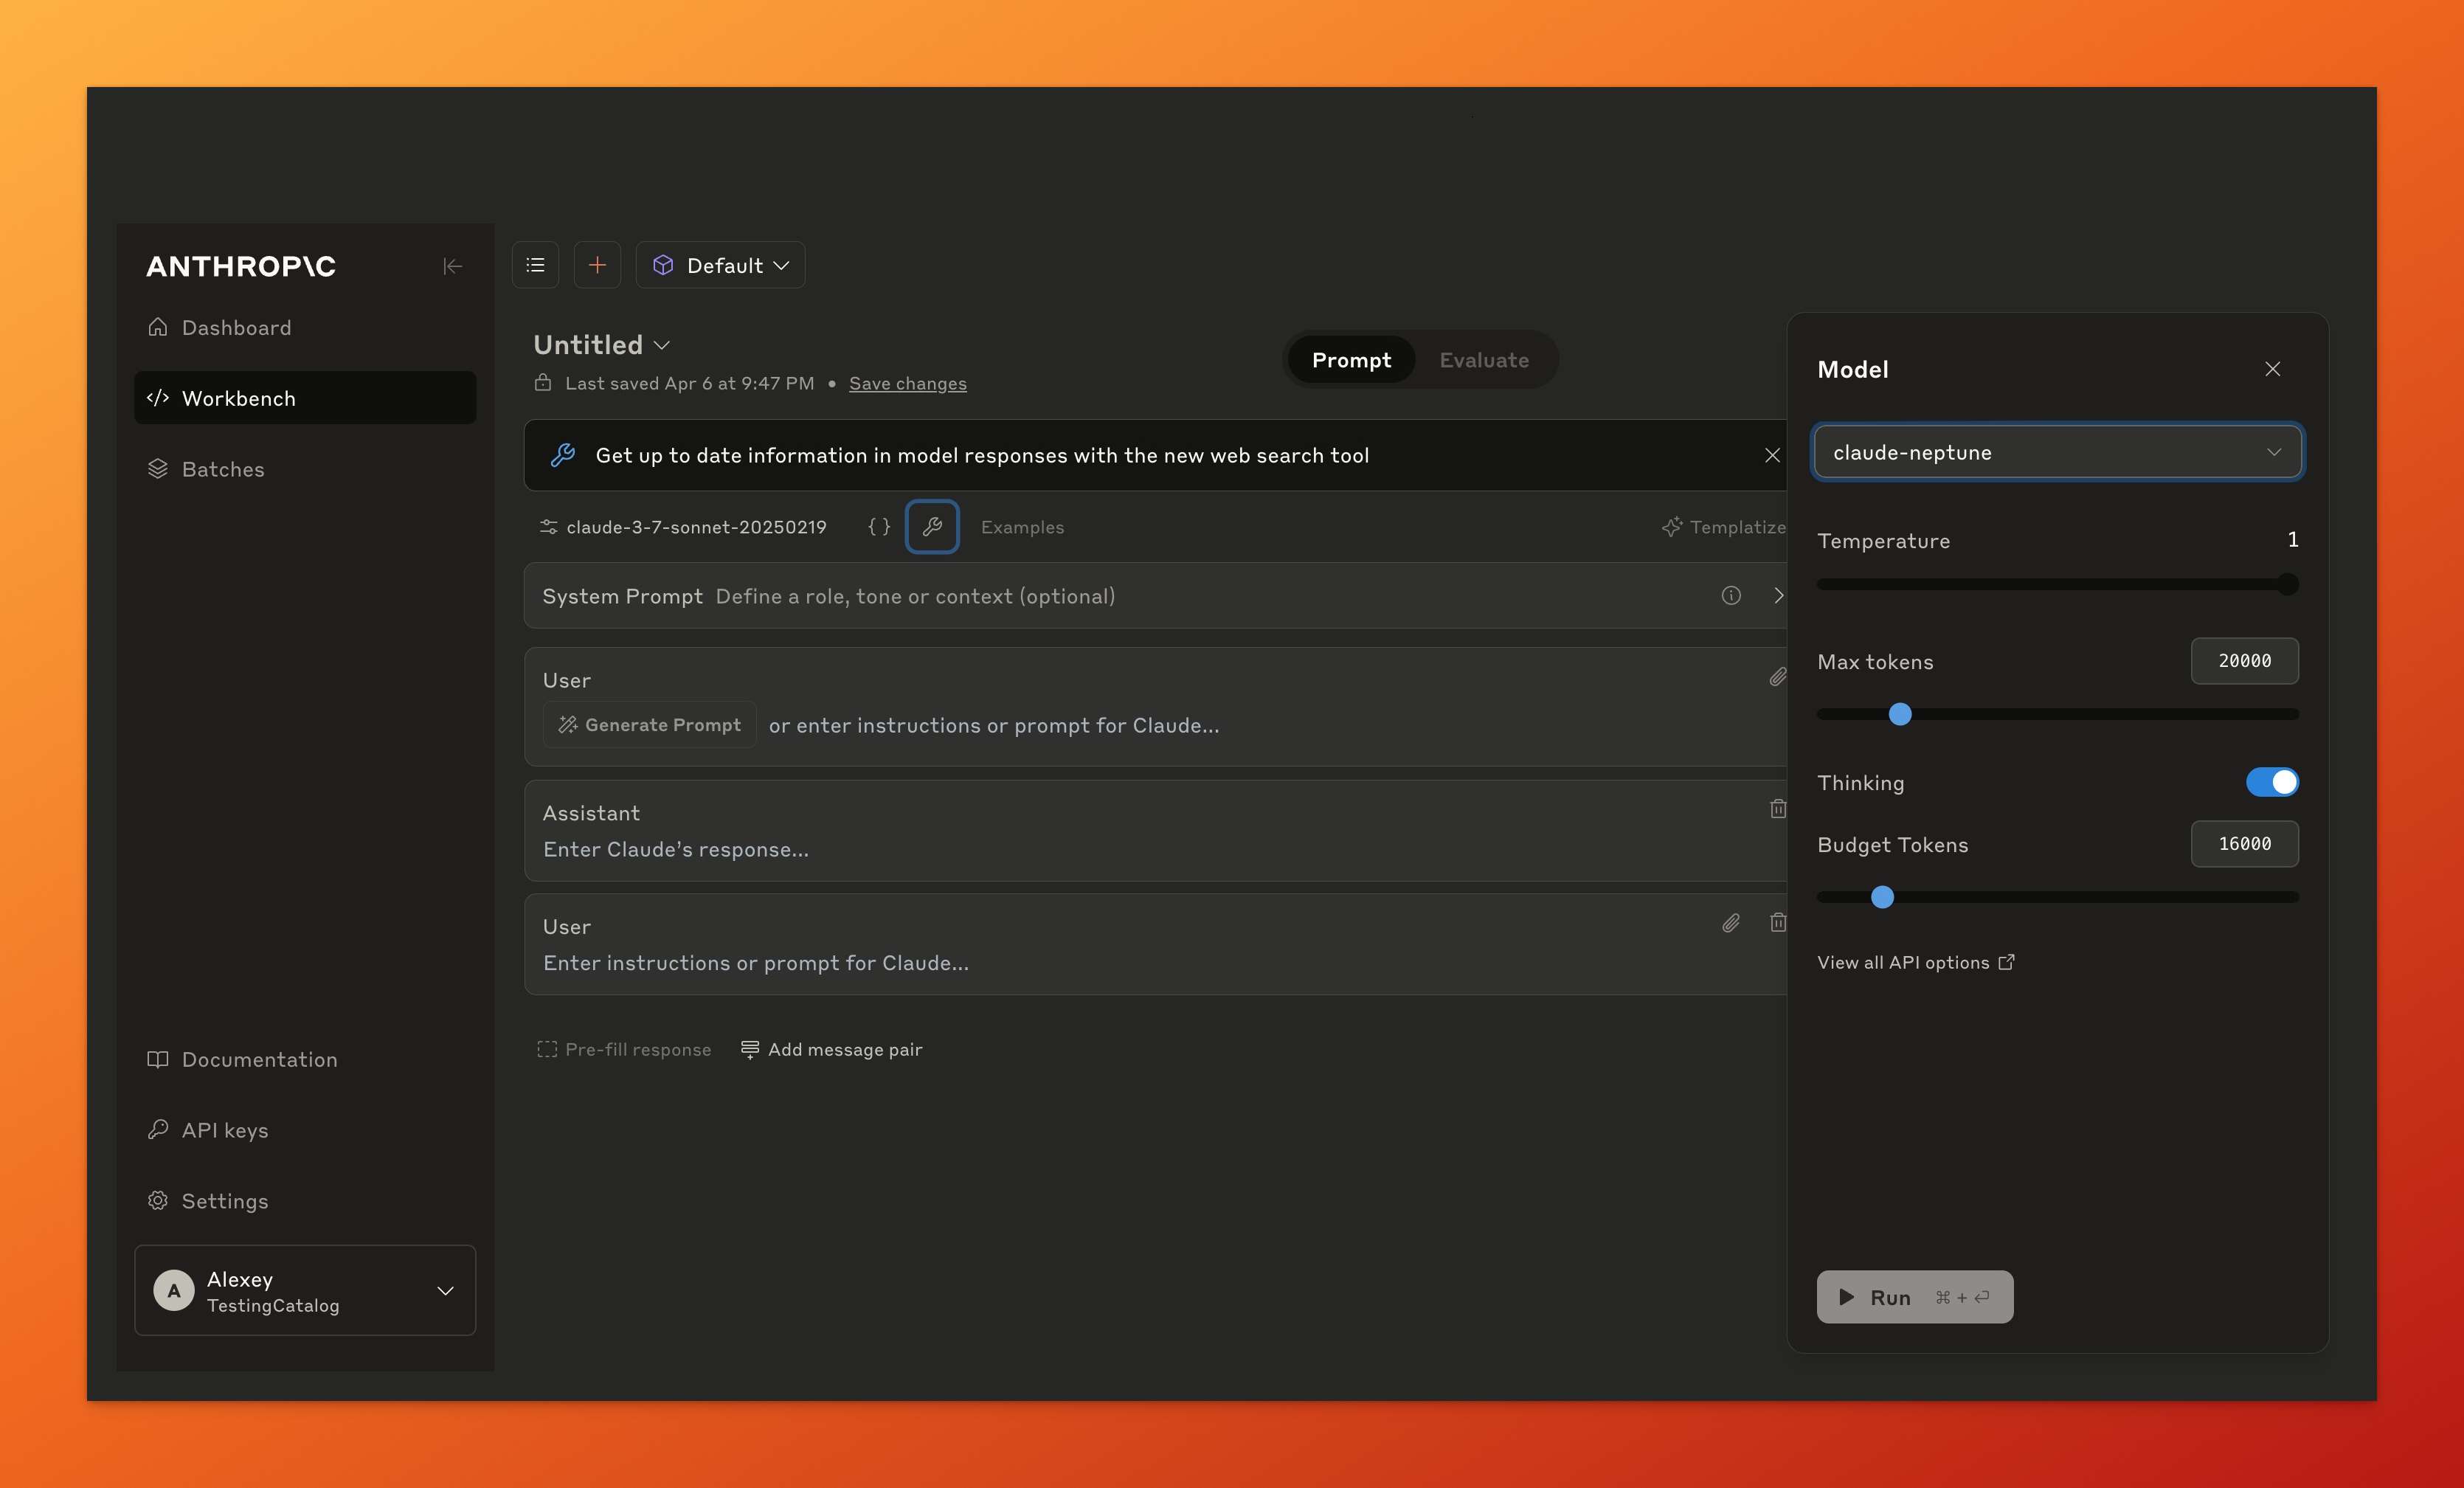Disable the Thinking toggle
2464x1488 pixels.
2271,782
